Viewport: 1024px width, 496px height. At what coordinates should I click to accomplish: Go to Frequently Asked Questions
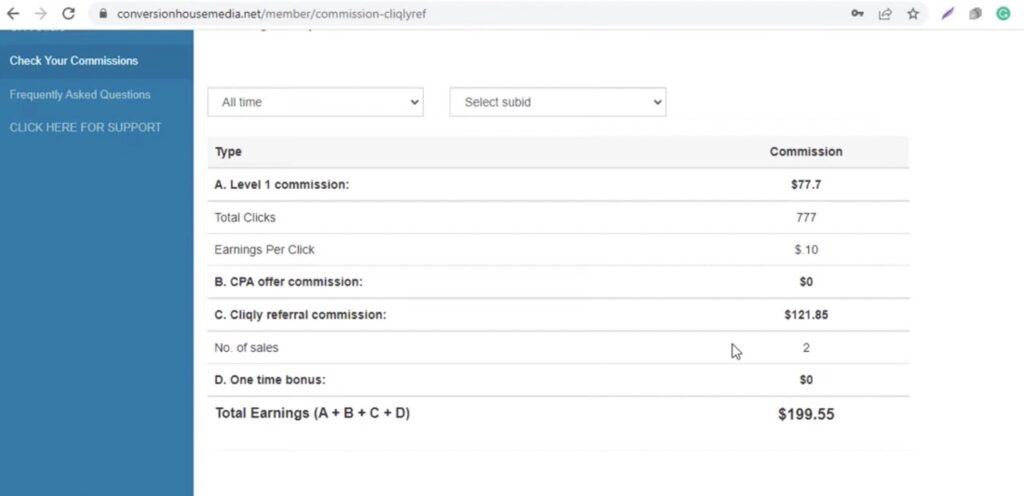(80, 95)
